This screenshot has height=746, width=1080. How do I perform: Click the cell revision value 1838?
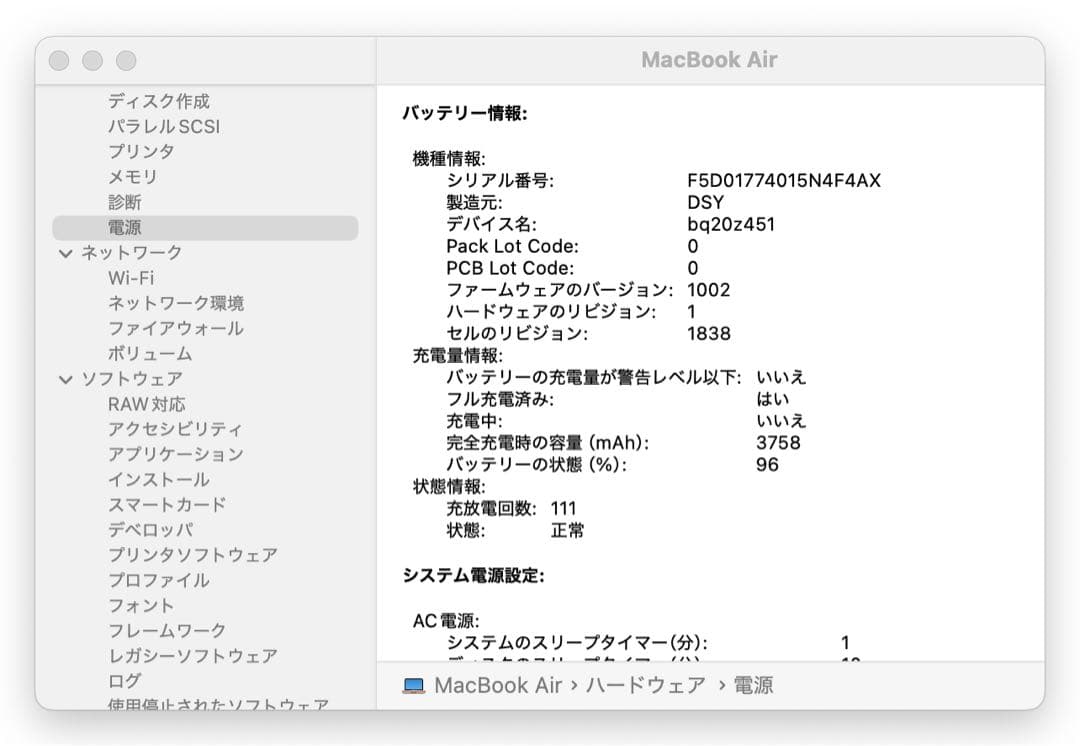point(709,334)
